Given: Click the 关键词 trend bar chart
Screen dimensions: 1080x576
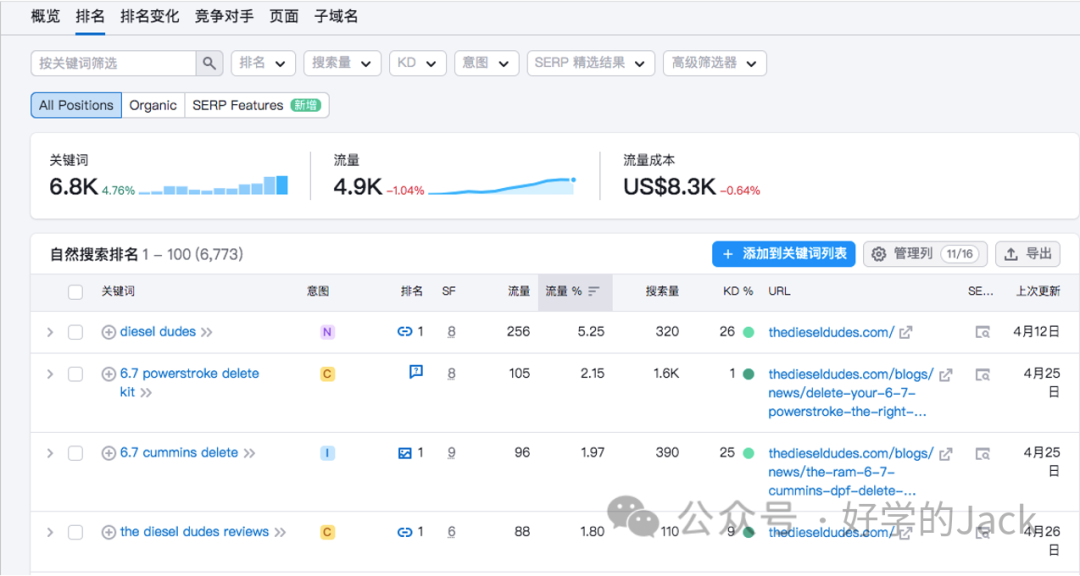Looking at the screenshot, I should 214,186.
